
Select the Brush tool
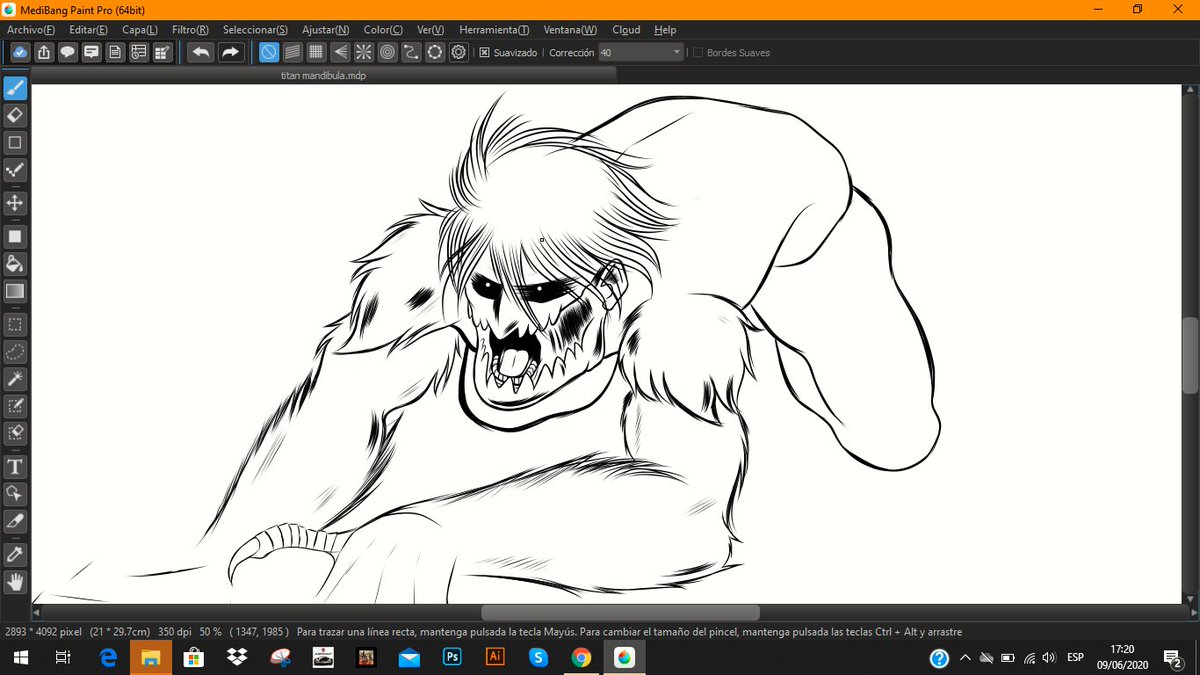point(15,88)
